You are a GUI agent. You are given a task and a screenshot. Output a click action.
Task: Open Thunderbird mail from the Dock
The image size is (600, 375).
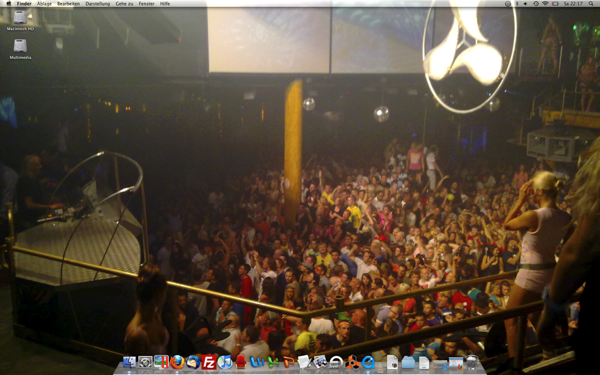click(193, 362)
